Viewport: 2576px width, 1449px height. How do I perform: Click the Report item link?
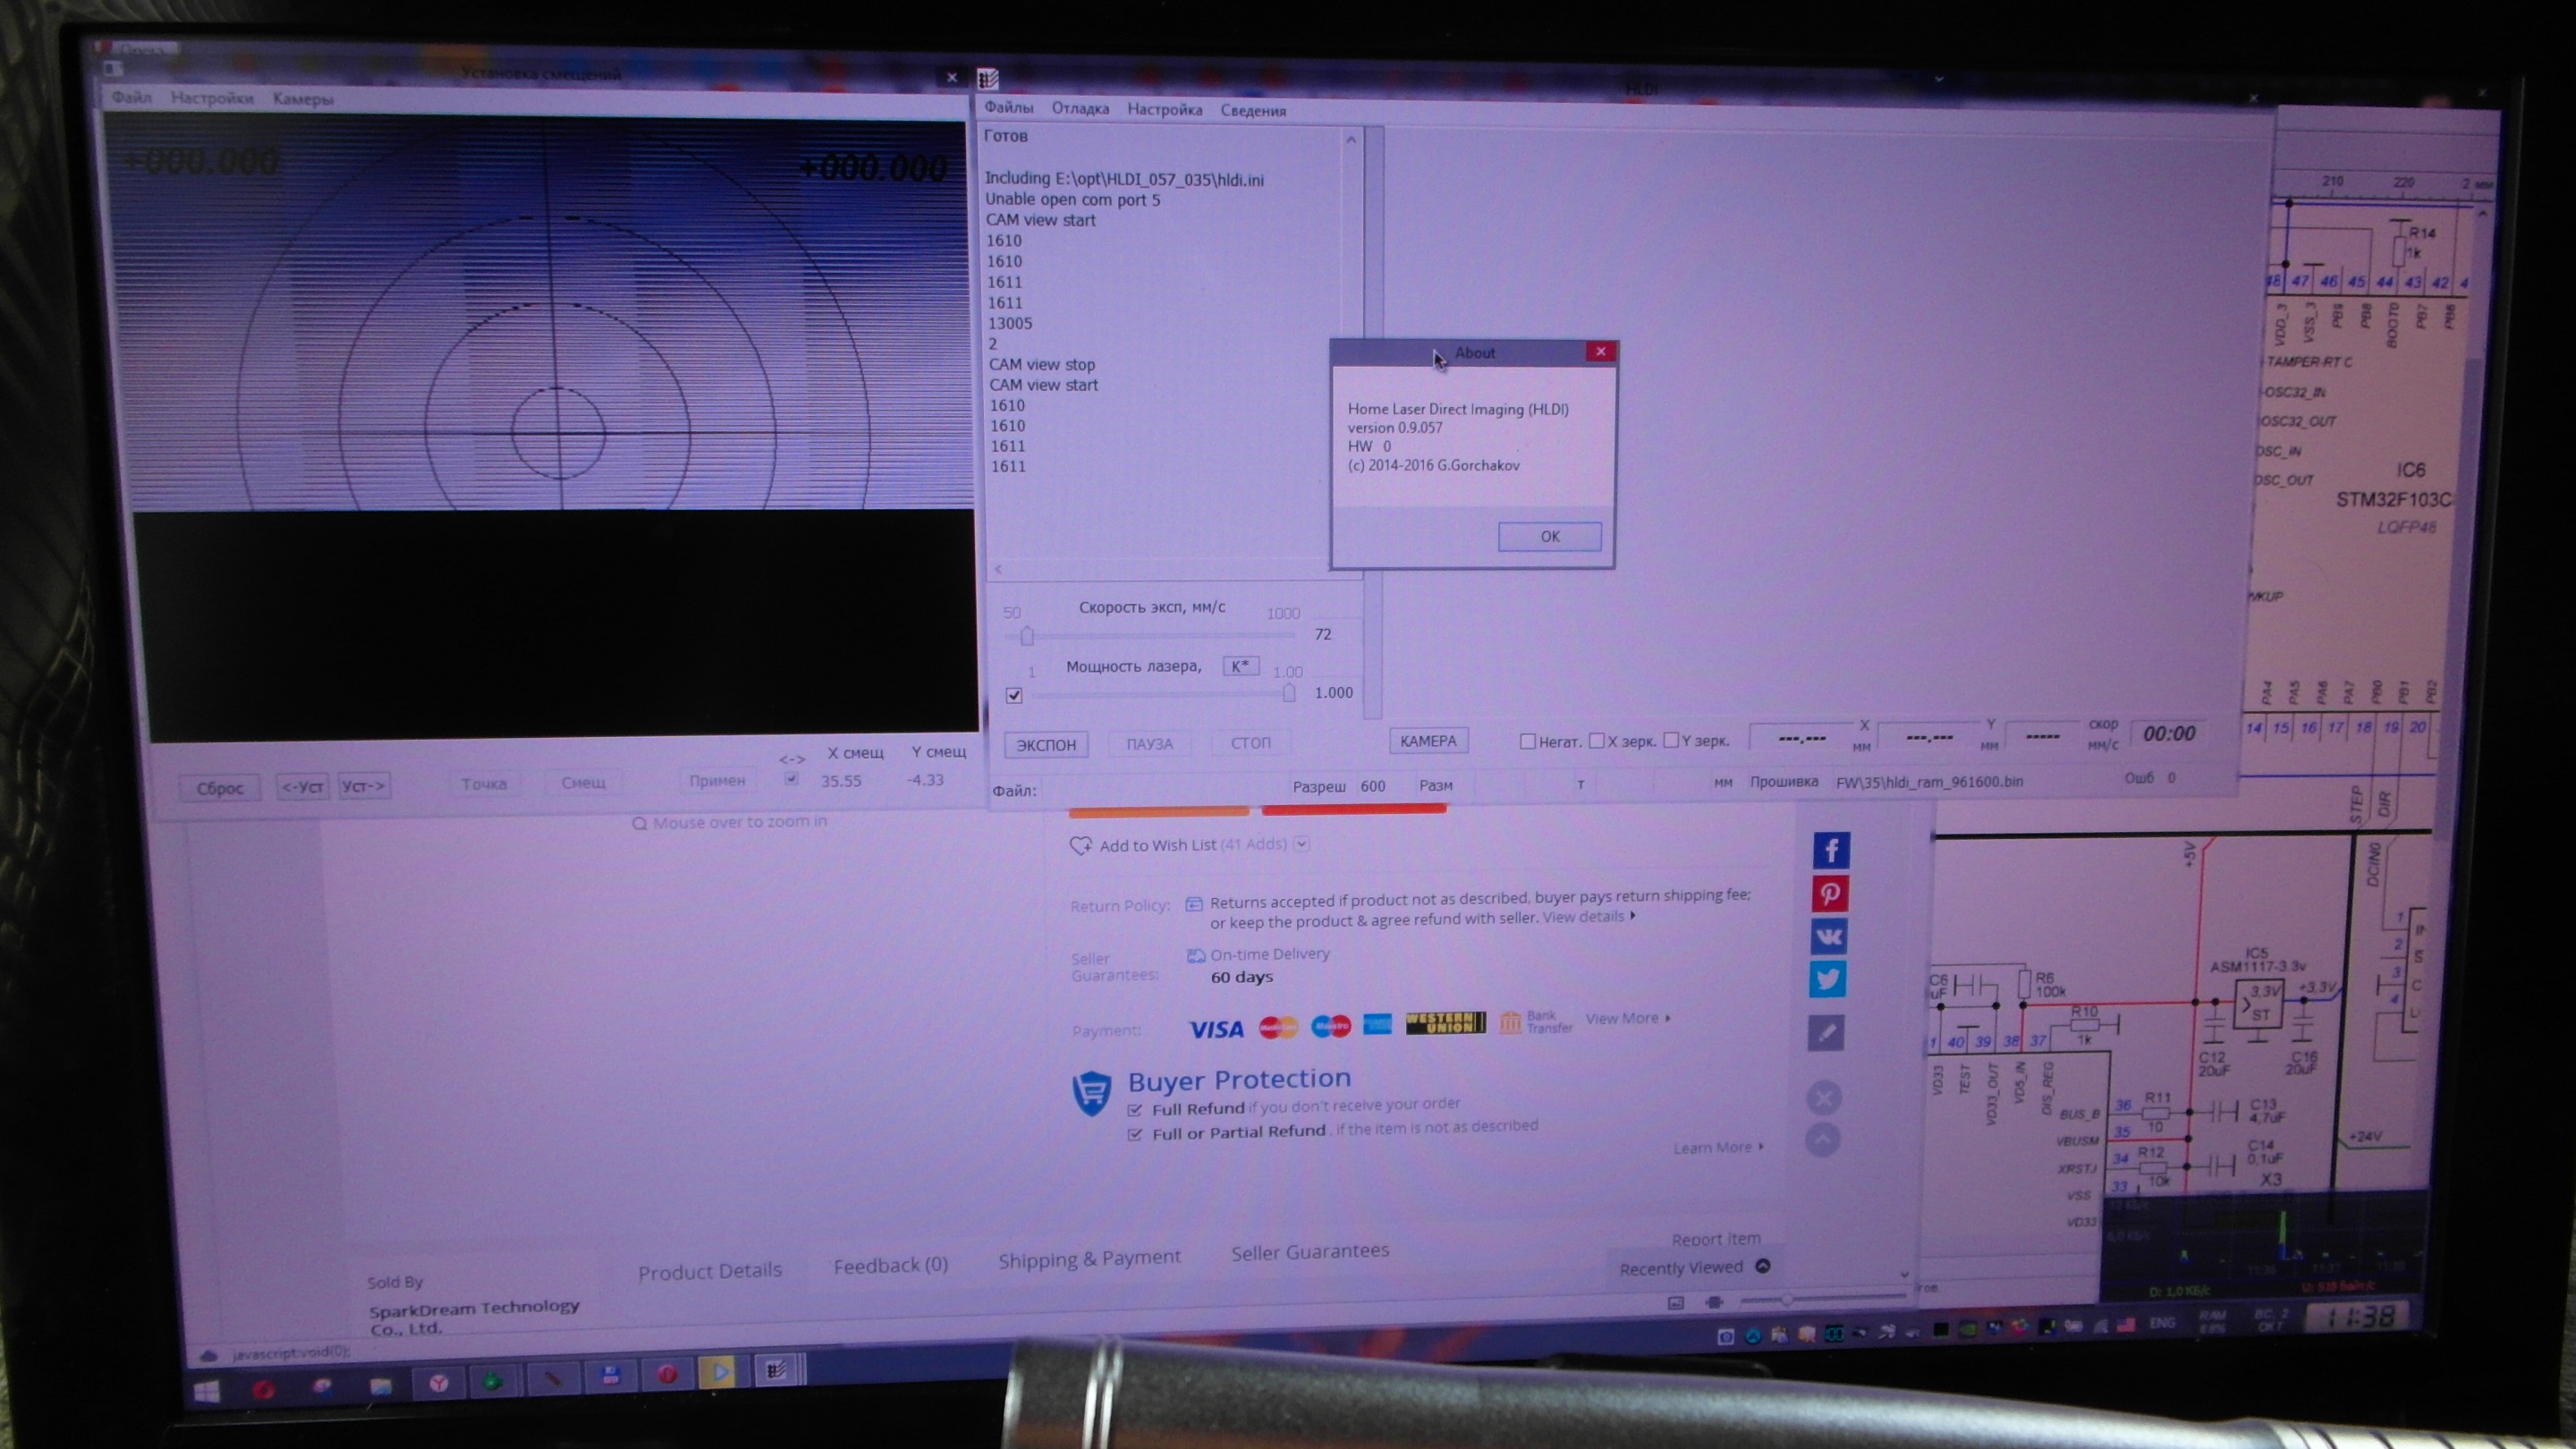(x=1716, y=1239)
